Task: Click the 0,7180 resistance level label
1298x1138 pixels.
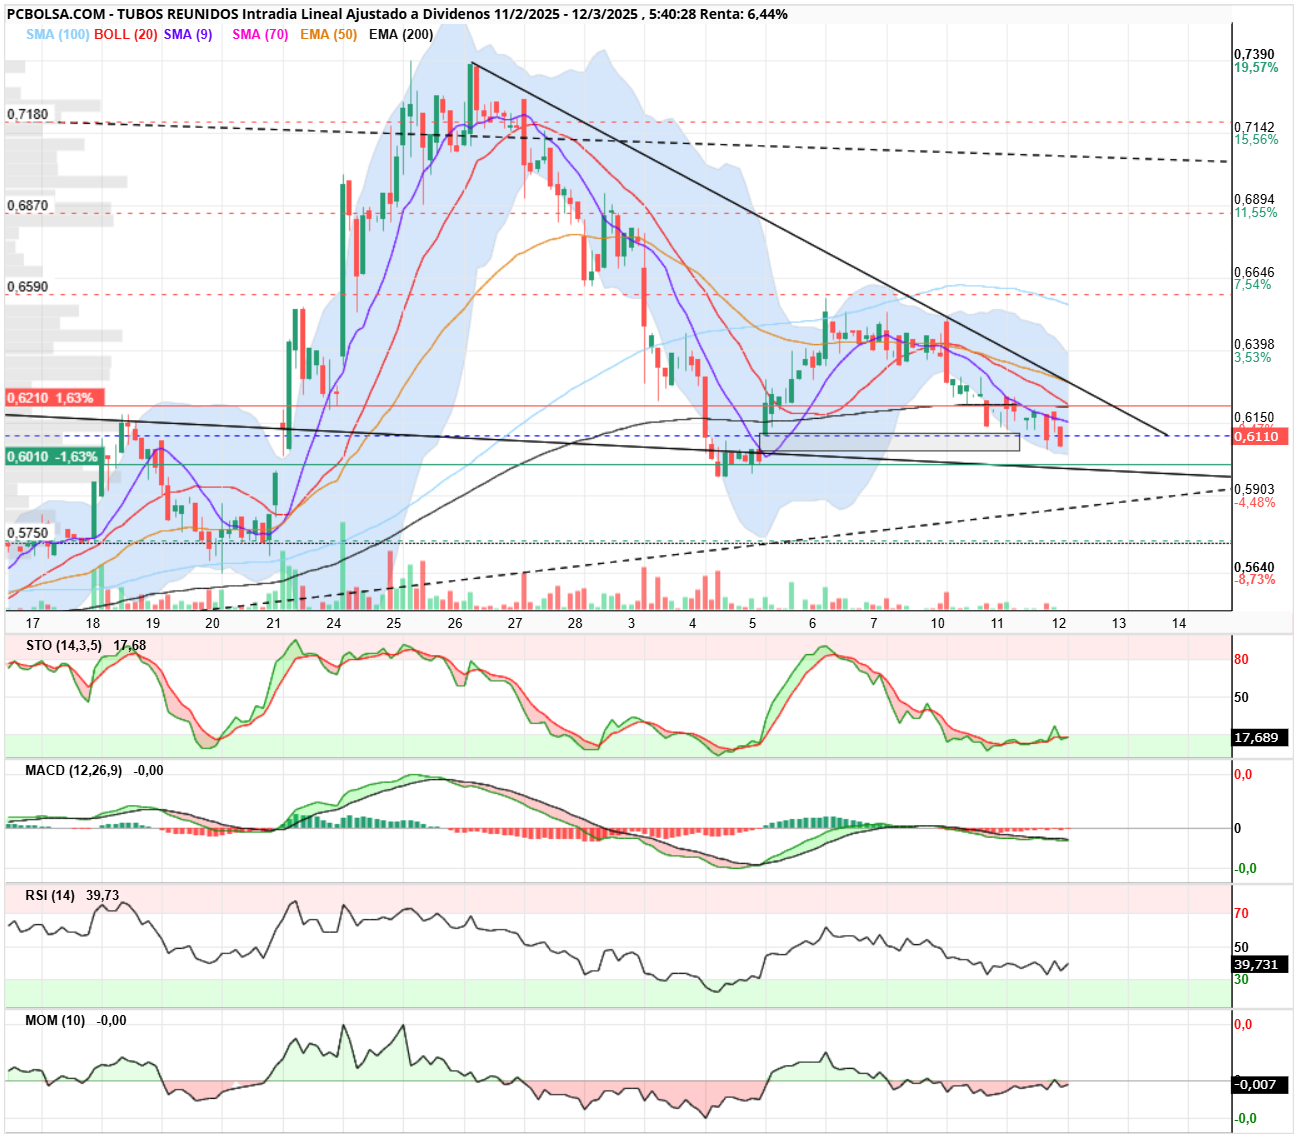Action: (x=27, y=114)
